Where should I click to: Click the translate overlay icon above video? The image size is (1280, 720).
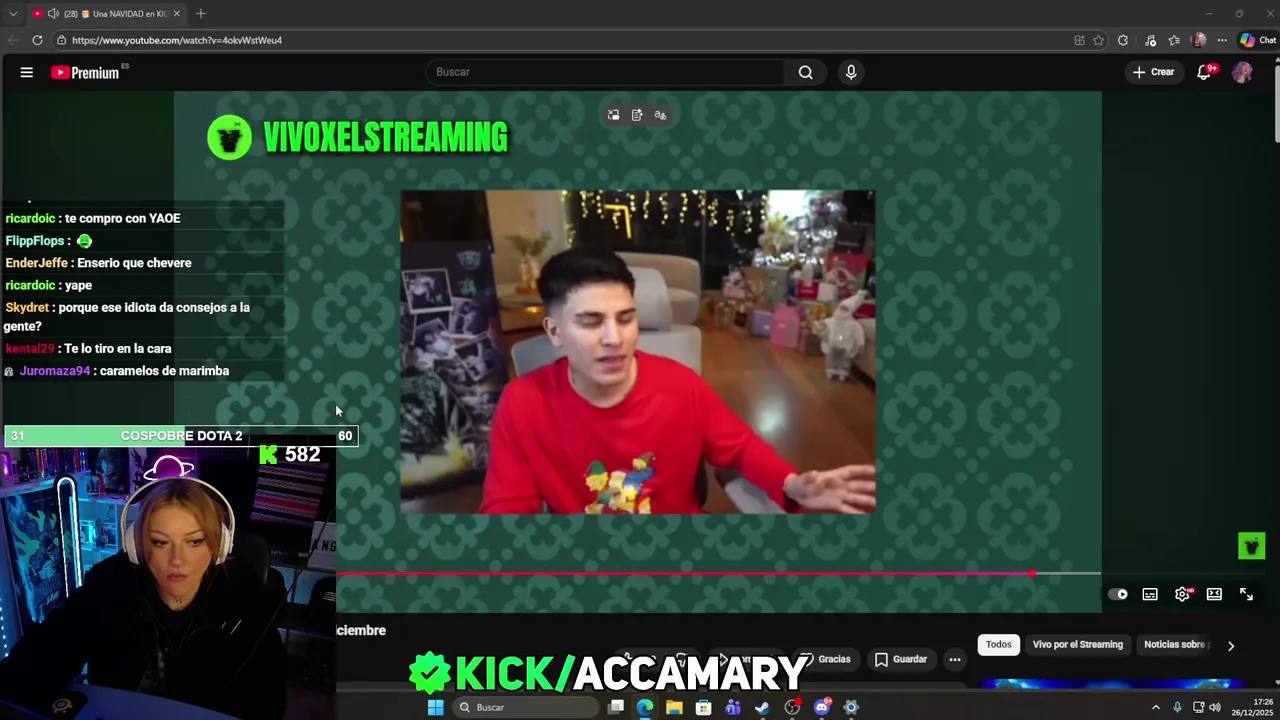(x=660, y=115)
